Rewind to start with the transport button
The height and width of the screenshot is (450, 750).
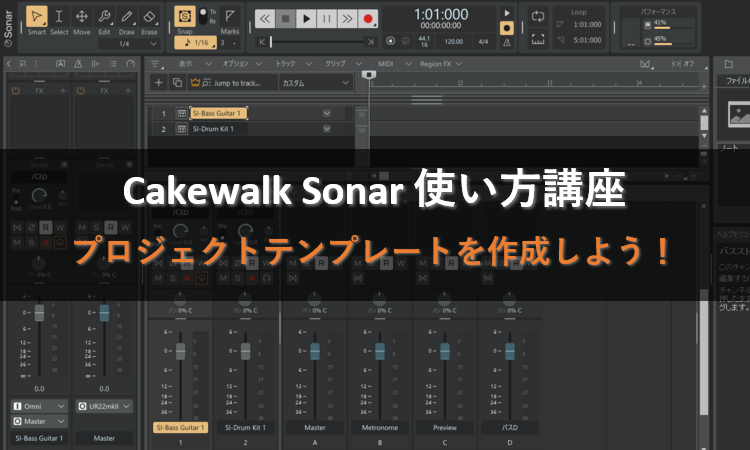click(264, 18)
